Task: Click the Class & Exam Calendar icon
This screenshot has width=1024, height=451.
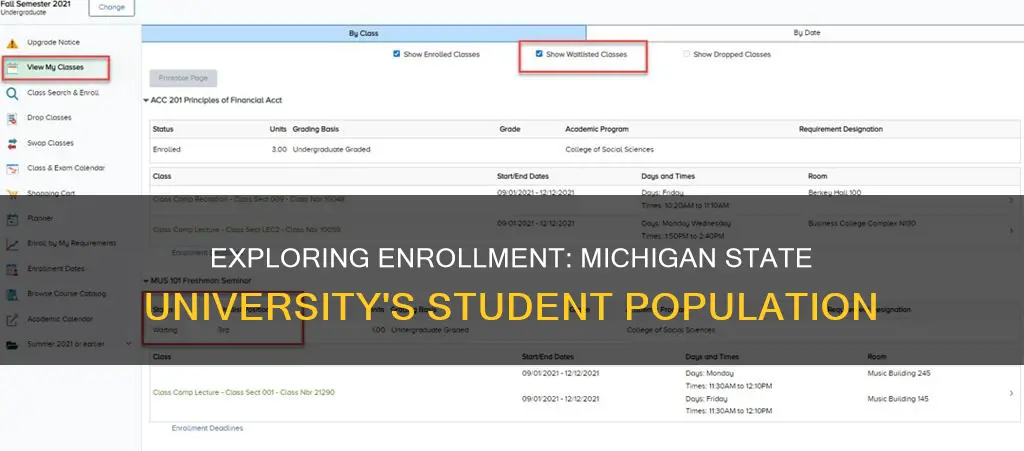Action: click(x=12, y=169)
